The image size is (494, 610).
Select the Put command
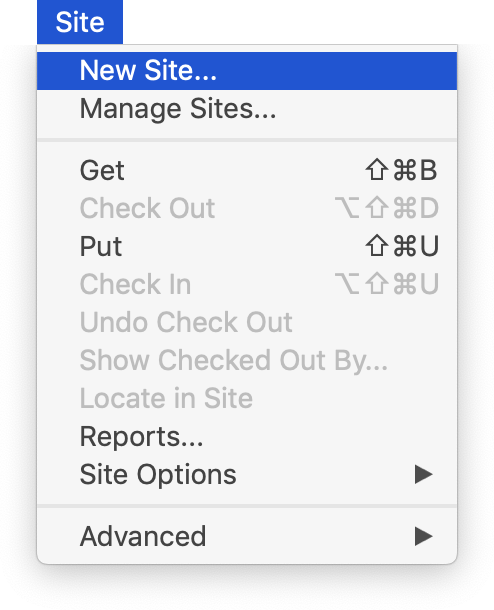pyautogui.click(x=247, y=246)
